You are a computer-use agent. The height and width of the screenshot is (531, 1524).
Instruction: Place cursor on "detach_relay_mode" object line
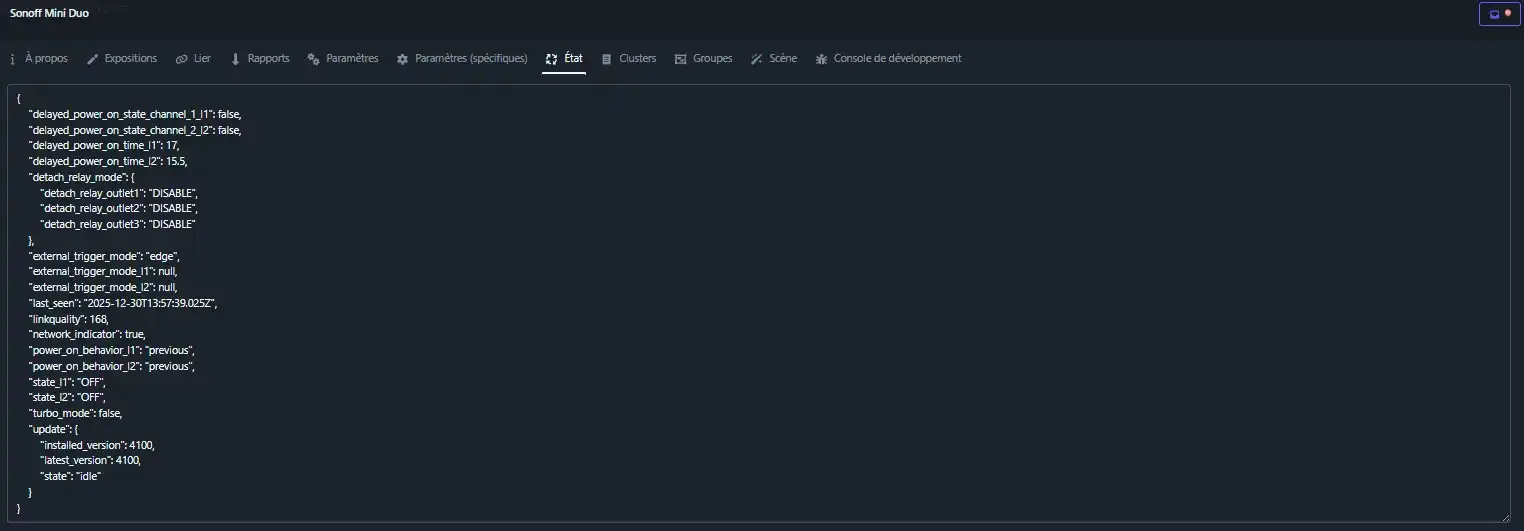(82, 177)
